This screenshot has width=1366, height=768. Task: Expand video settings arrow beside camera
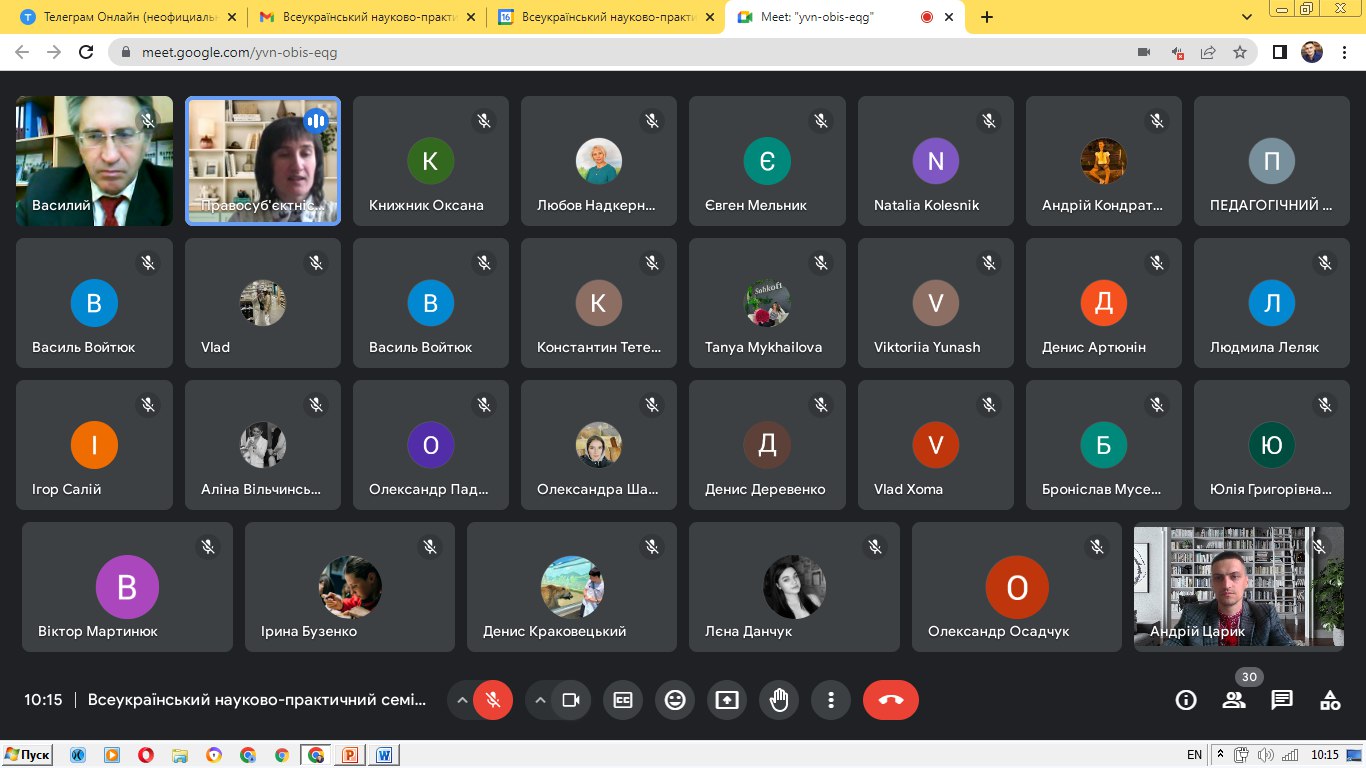click(x=541, y=700)
